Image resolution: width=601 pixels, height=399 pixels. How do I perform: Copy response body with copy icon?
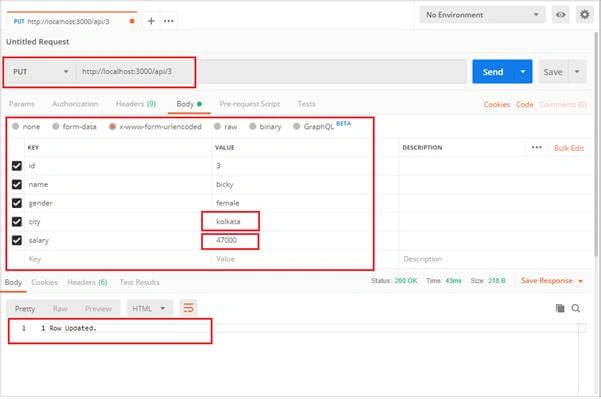560,308
